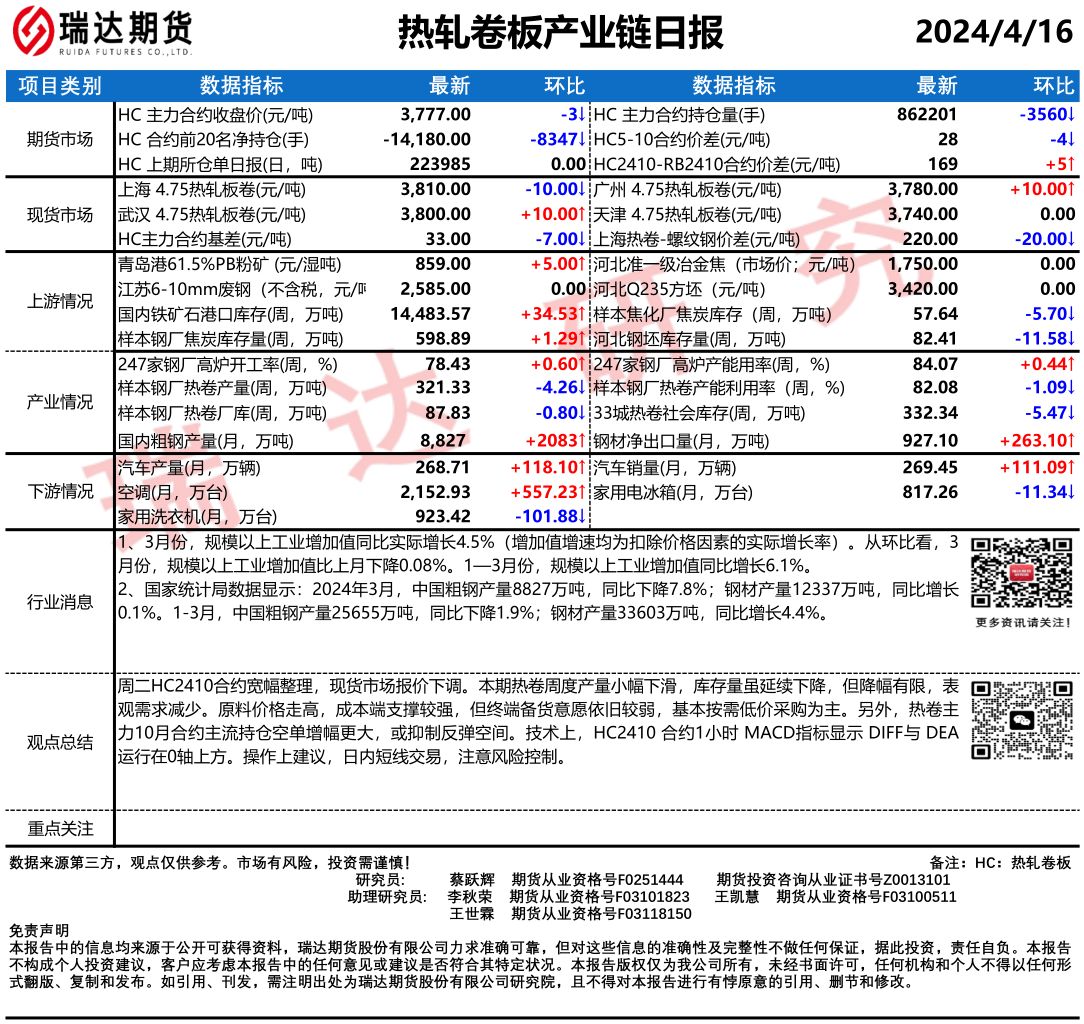Click the 重点关注 row label
Viewport: 1084px width, 1024px height.
(x=60, y=828)
